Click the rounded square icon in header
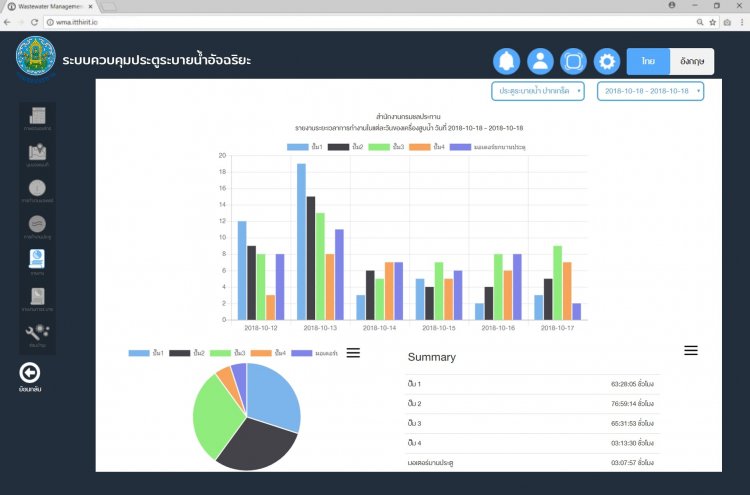The height and width of the screenshot is (495, 750). tap(573, 61)
